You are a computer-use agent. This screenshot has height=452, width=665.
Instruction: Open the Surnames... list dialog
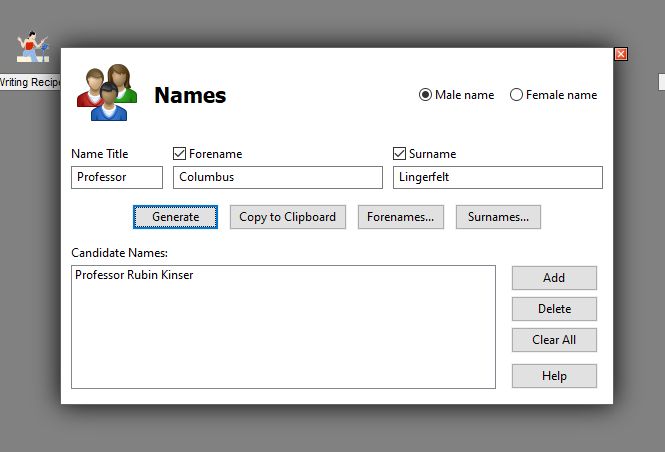(498, 217)
